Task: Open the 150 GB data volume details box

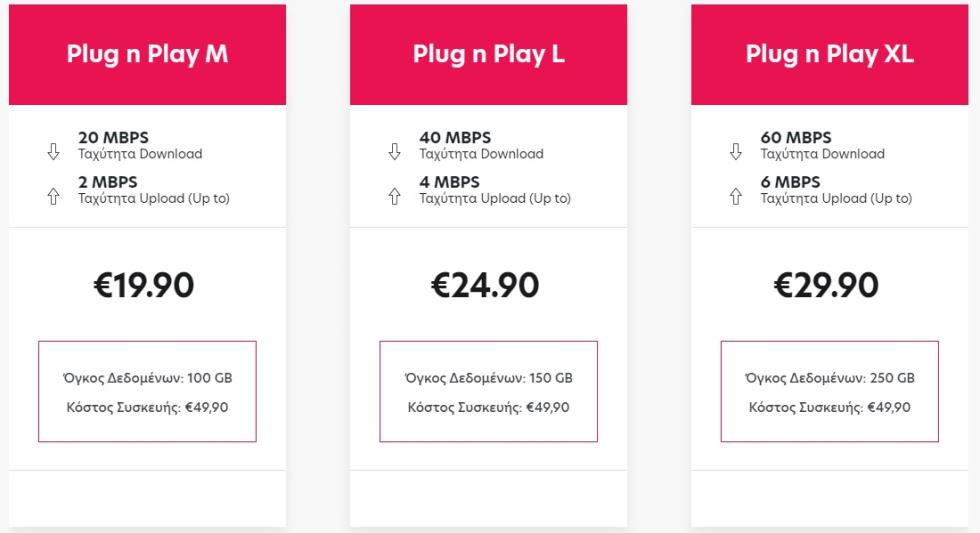Action: click(489, 392)
